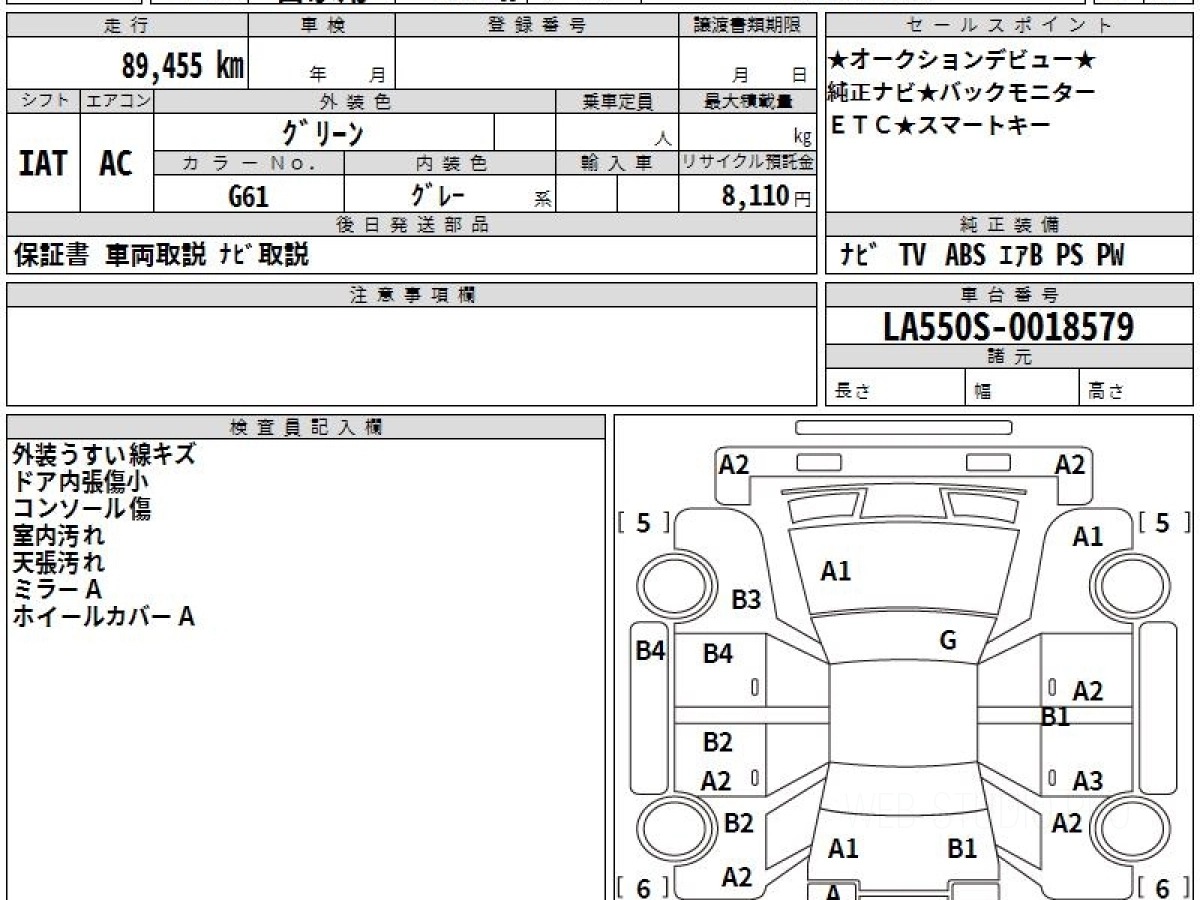The width and height of the screenshot is (1200, 900).
Task: Select the カラーNo. label
Action: point(249,163)
